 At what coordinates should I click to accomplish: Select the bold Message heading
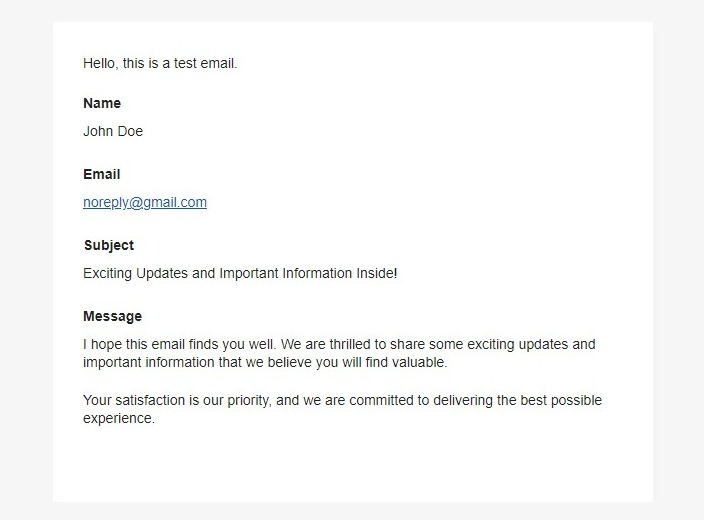[x=112, y=317]
